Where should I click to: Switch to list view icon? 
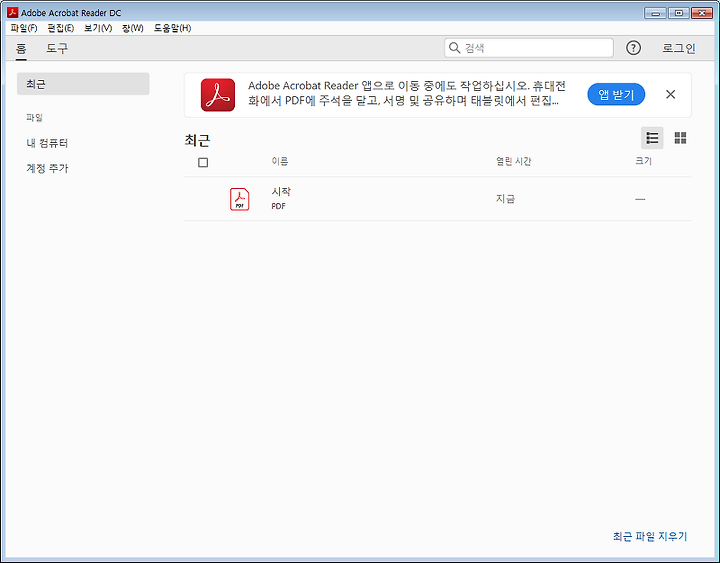pyautogui.click(x=652, y=138)
